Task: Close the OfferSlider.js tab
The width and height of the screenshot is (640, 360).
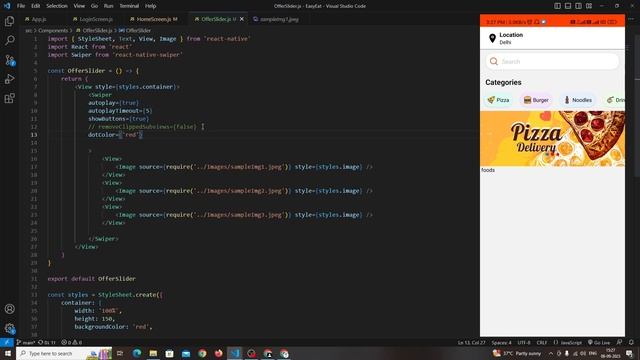Action: click(242, 19)
